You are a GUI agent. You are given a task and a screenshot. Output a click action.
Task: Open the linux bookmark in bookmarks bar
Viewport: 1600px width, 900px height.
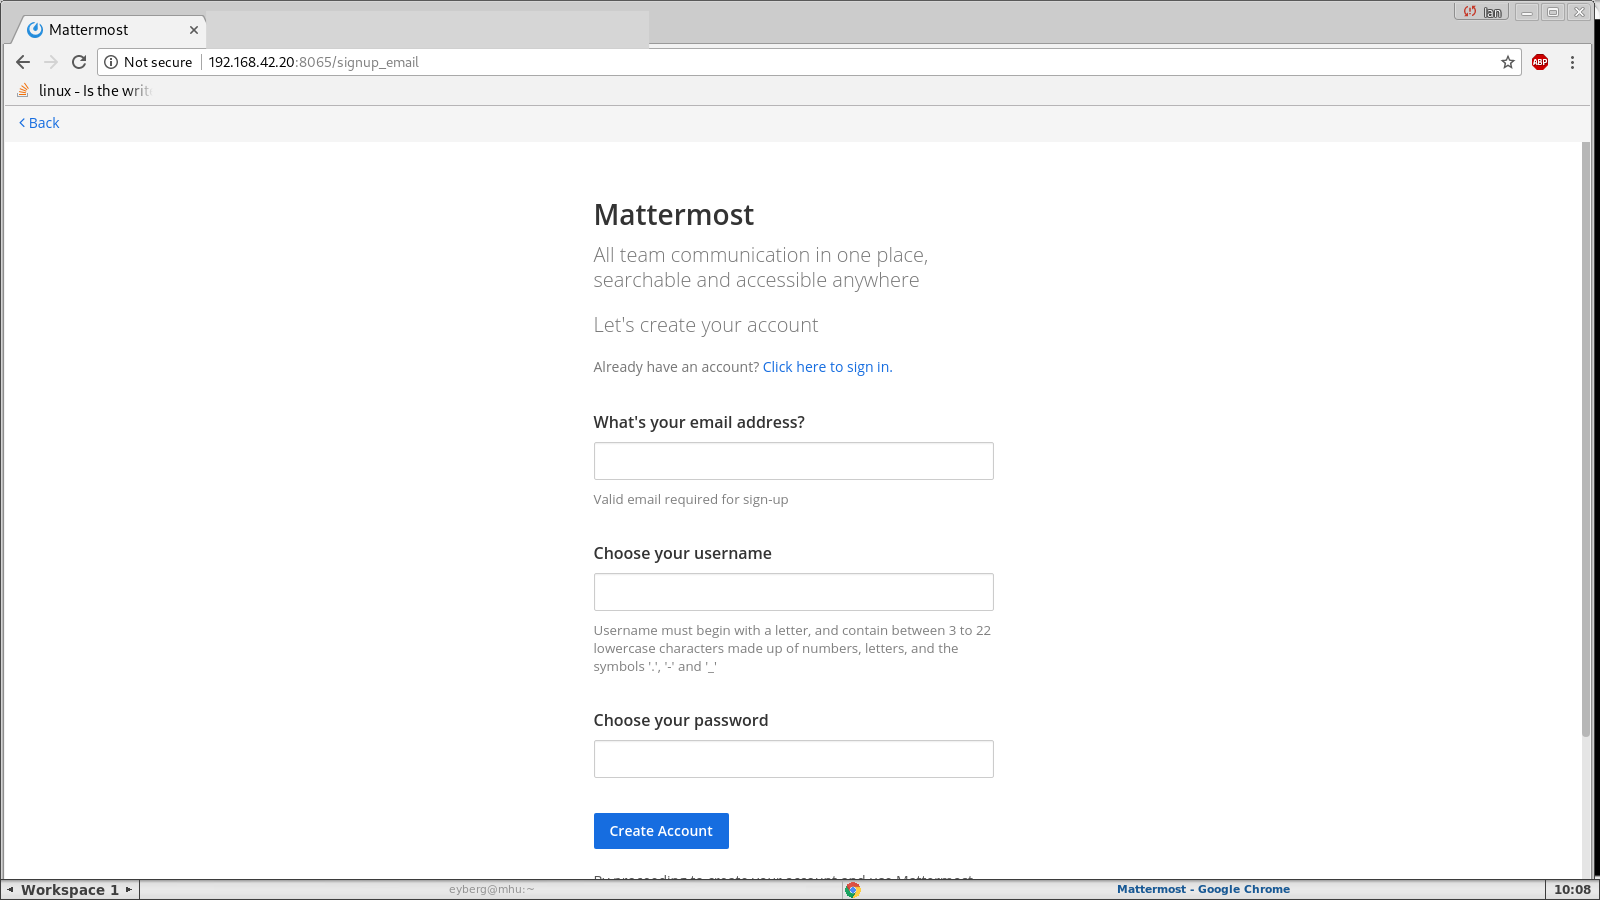tap(84, 91)
